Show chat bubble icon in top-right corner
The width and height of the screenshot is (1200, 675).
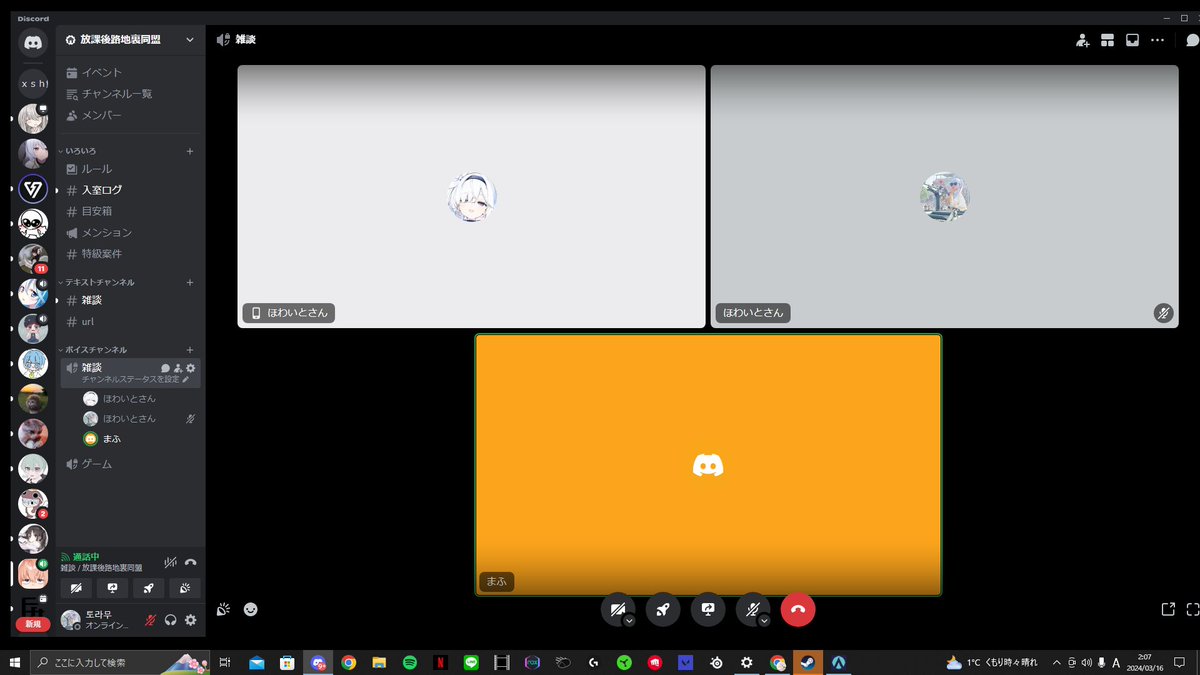click(1192, 40)
